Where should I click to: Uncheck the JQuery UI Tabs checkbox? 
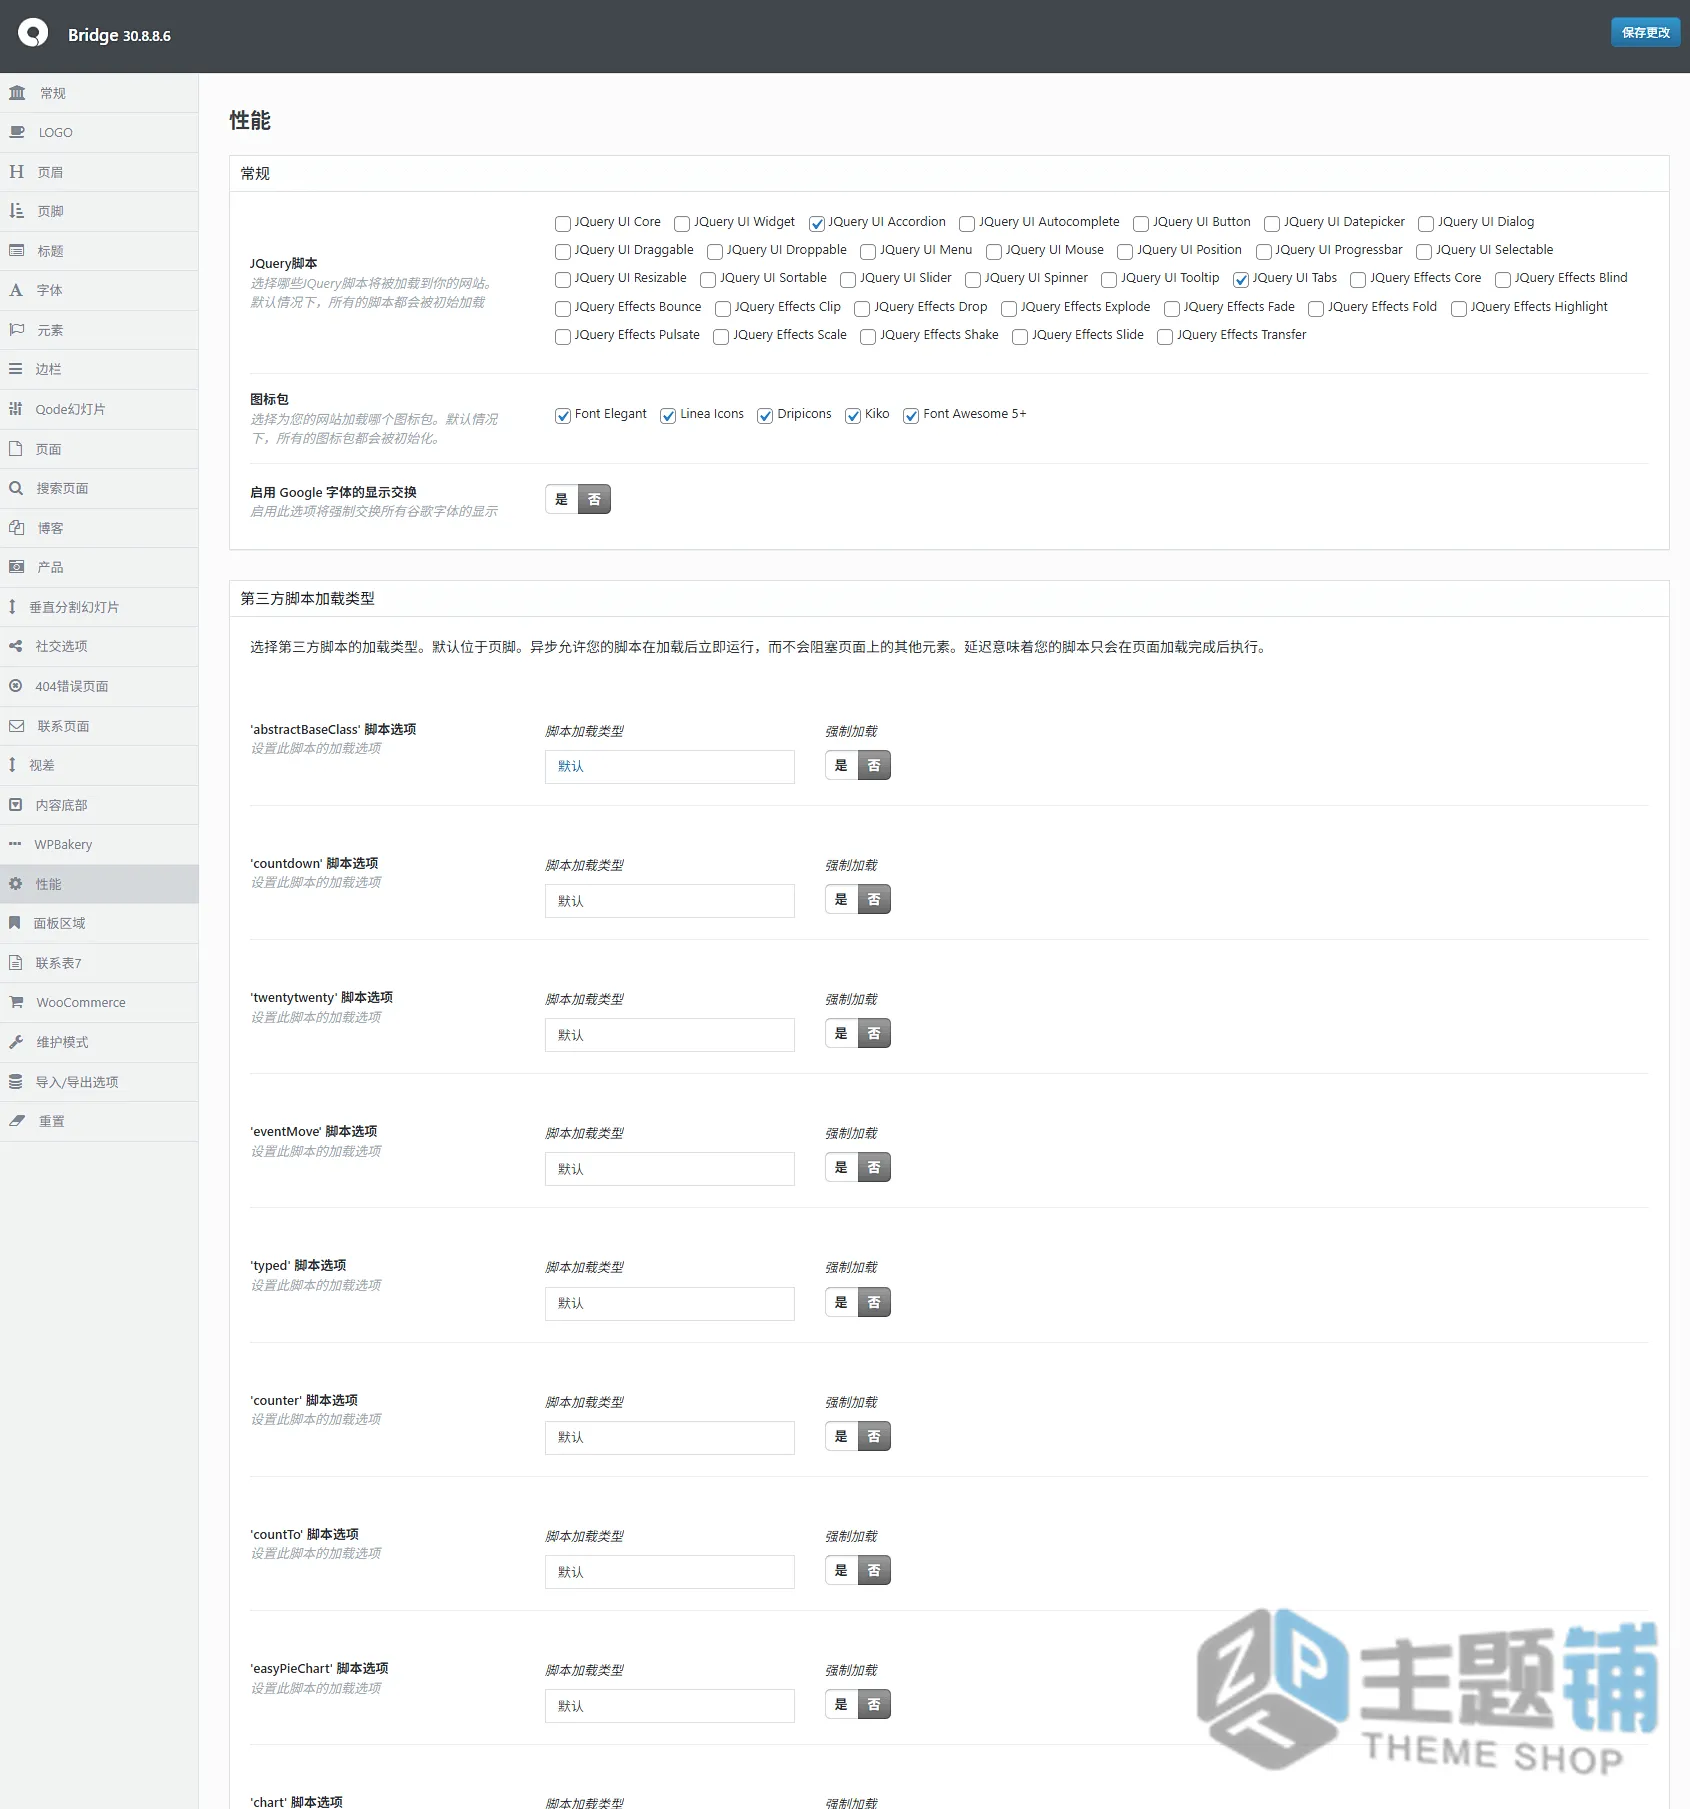point(1241,279)
